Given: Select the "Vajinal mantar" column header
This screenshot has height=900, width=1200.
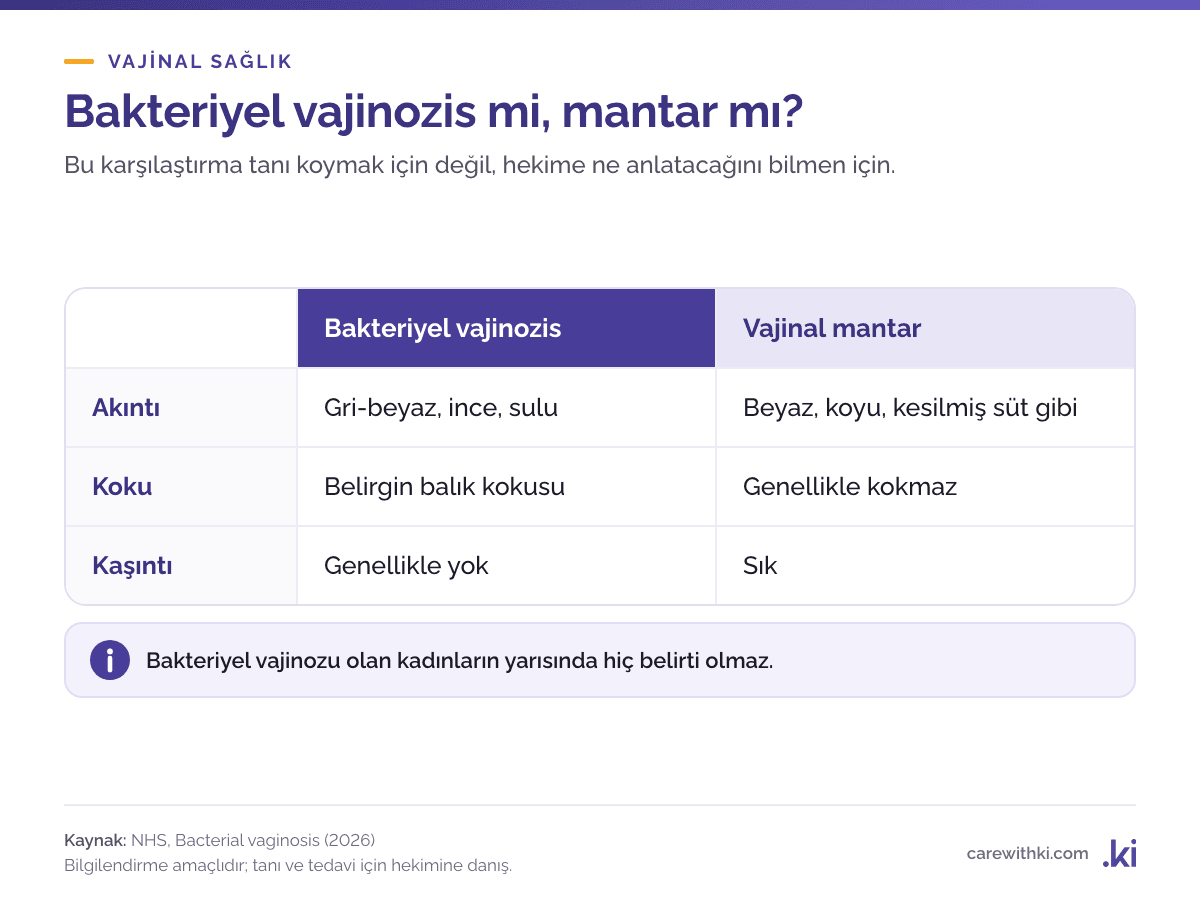Looking at the screenshot, I should click(x=925, y=328).
